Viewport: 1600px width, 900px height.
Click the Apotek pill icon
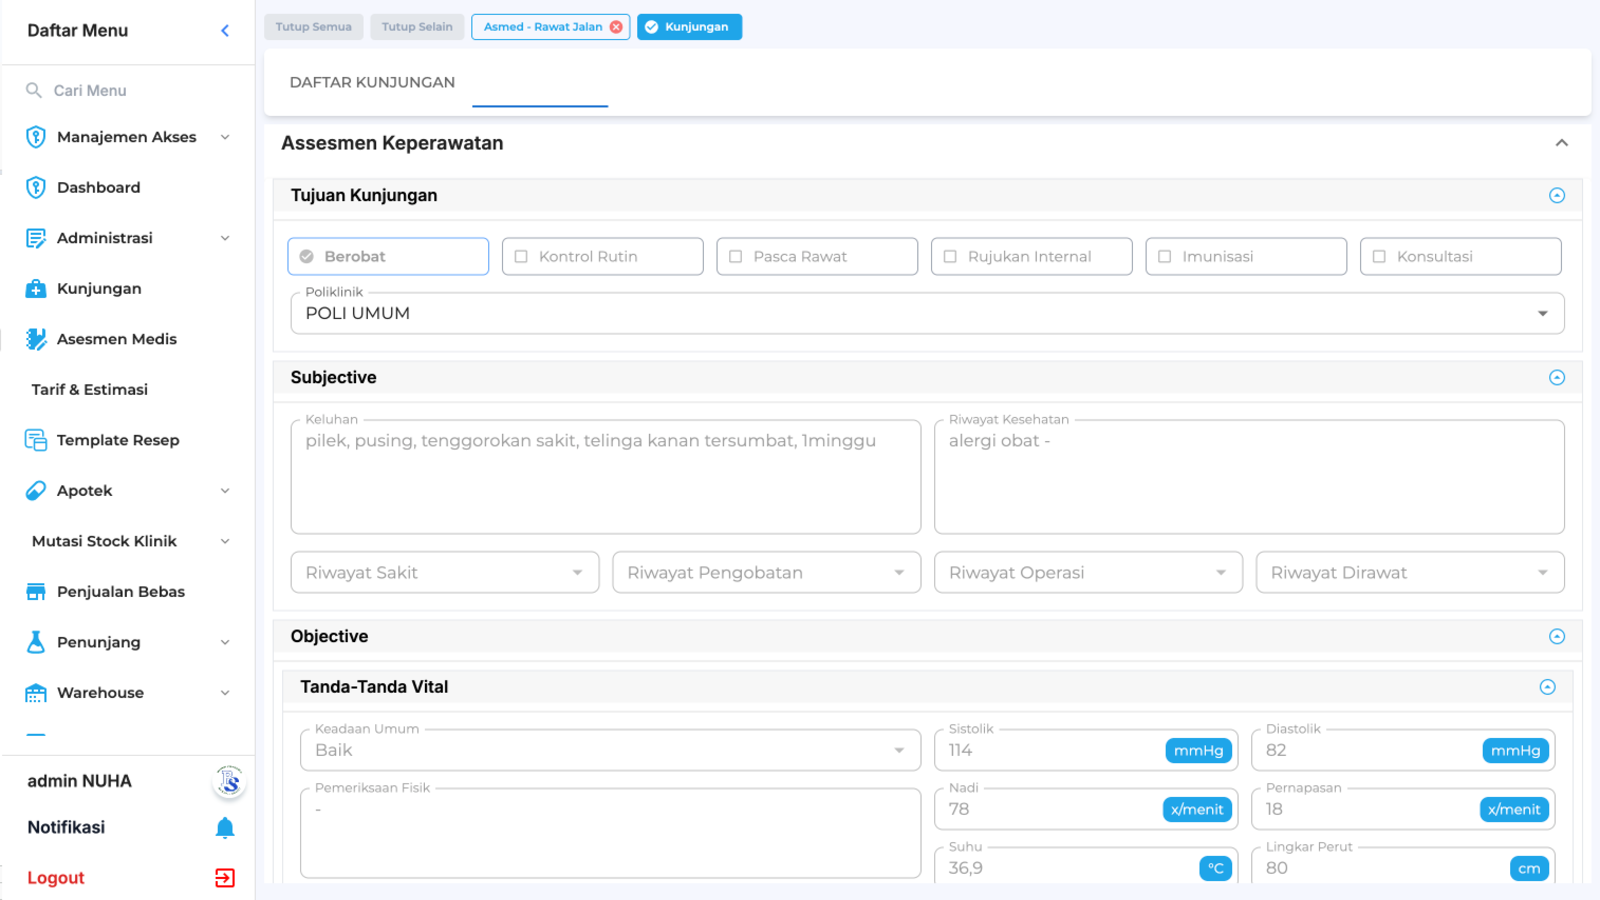coord(36,490)
